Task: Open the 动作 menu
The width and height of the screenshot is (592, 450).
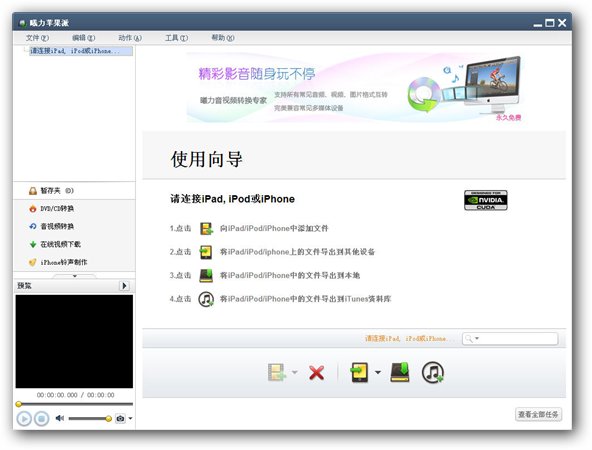Action: 130,38
